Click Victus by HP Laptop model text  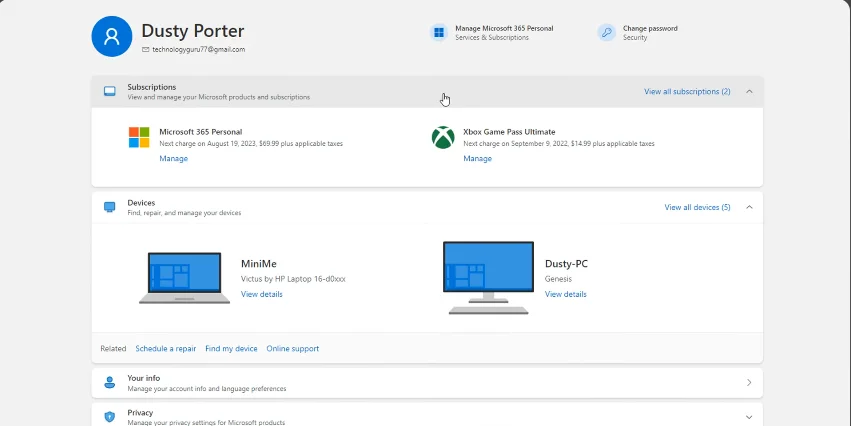pos(293,279)
